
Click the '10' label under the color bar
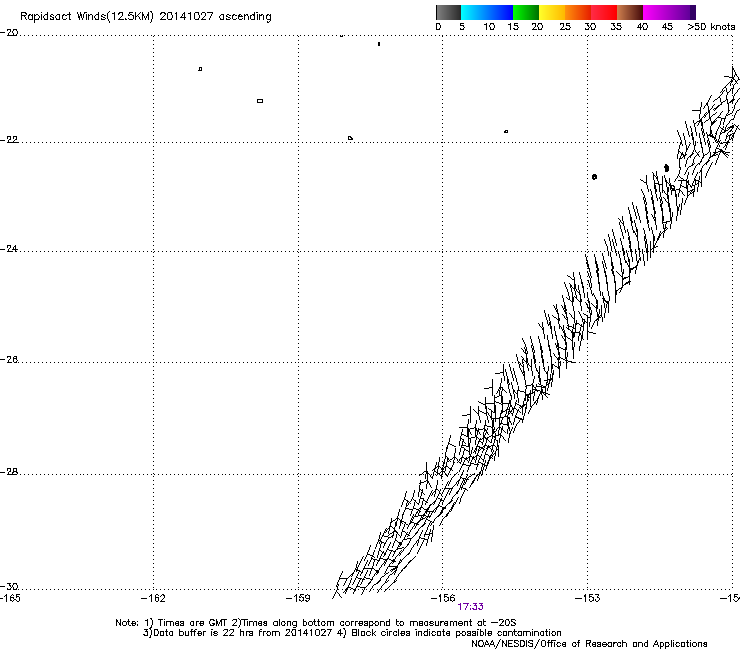pyautogui.click(x=489, y=27)
